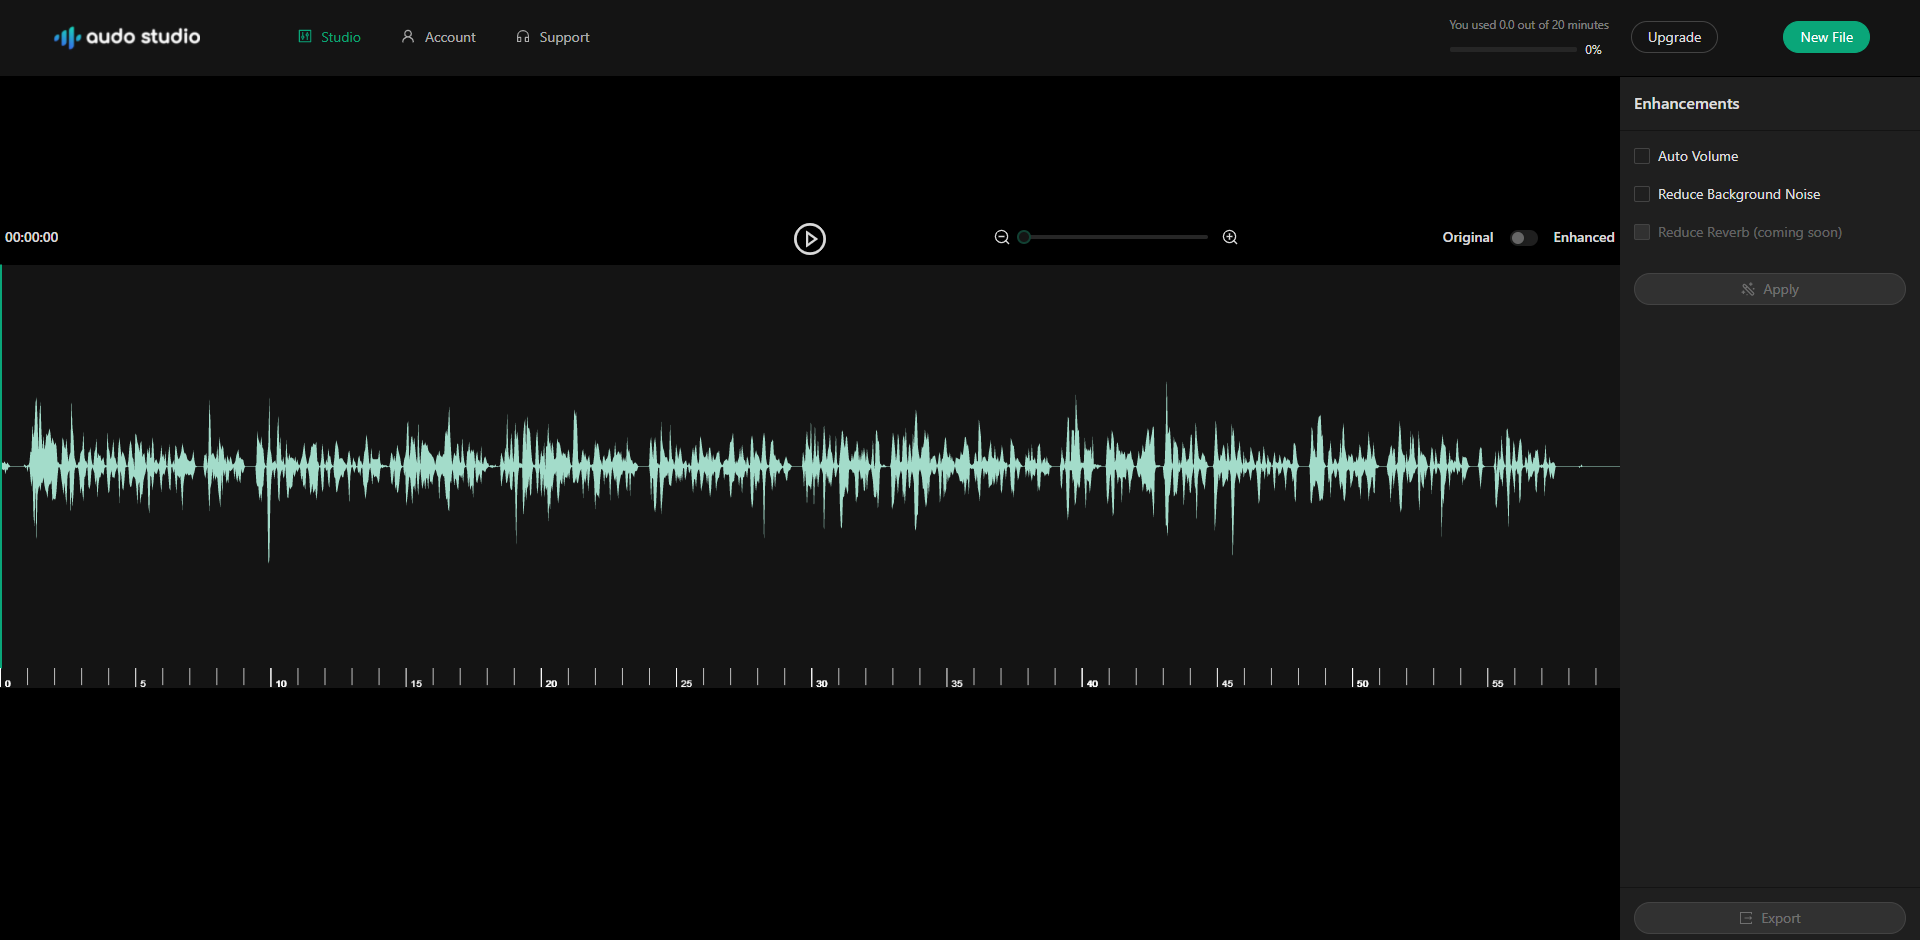Screen dimensions: 1920x940
Task: Click the Export icon in bottom panel
Action: tap(1746, 918)
